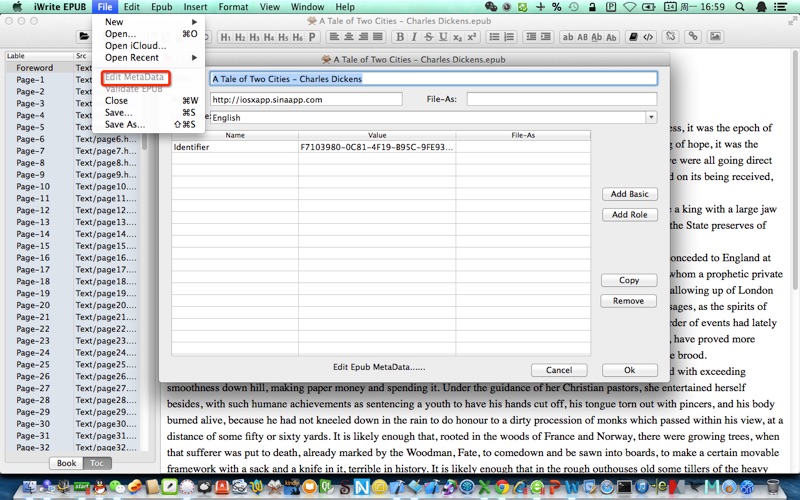Cancel the metadata dialog
This screenshot has height=500, width=800.
coord(559,370)
